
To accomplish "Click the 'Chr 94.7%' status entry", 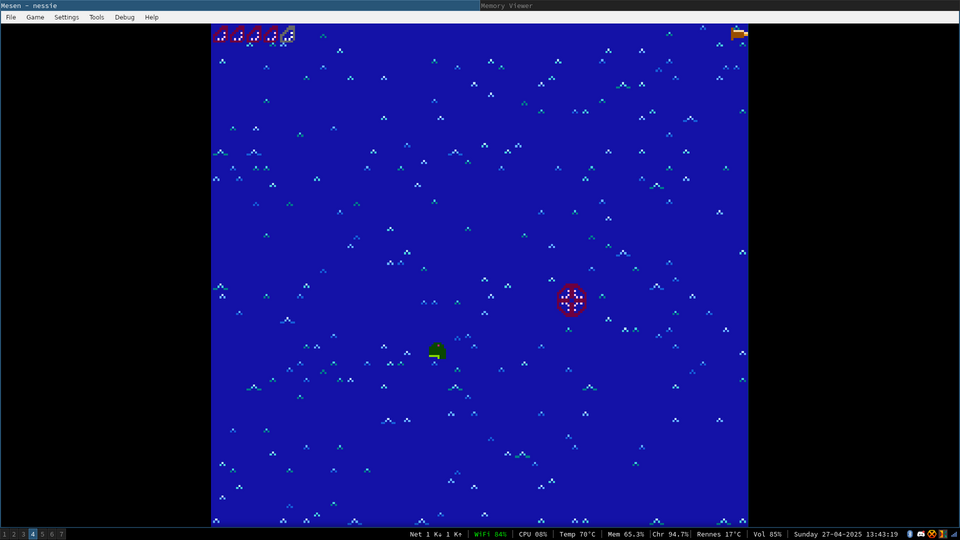I will [670, 534].
